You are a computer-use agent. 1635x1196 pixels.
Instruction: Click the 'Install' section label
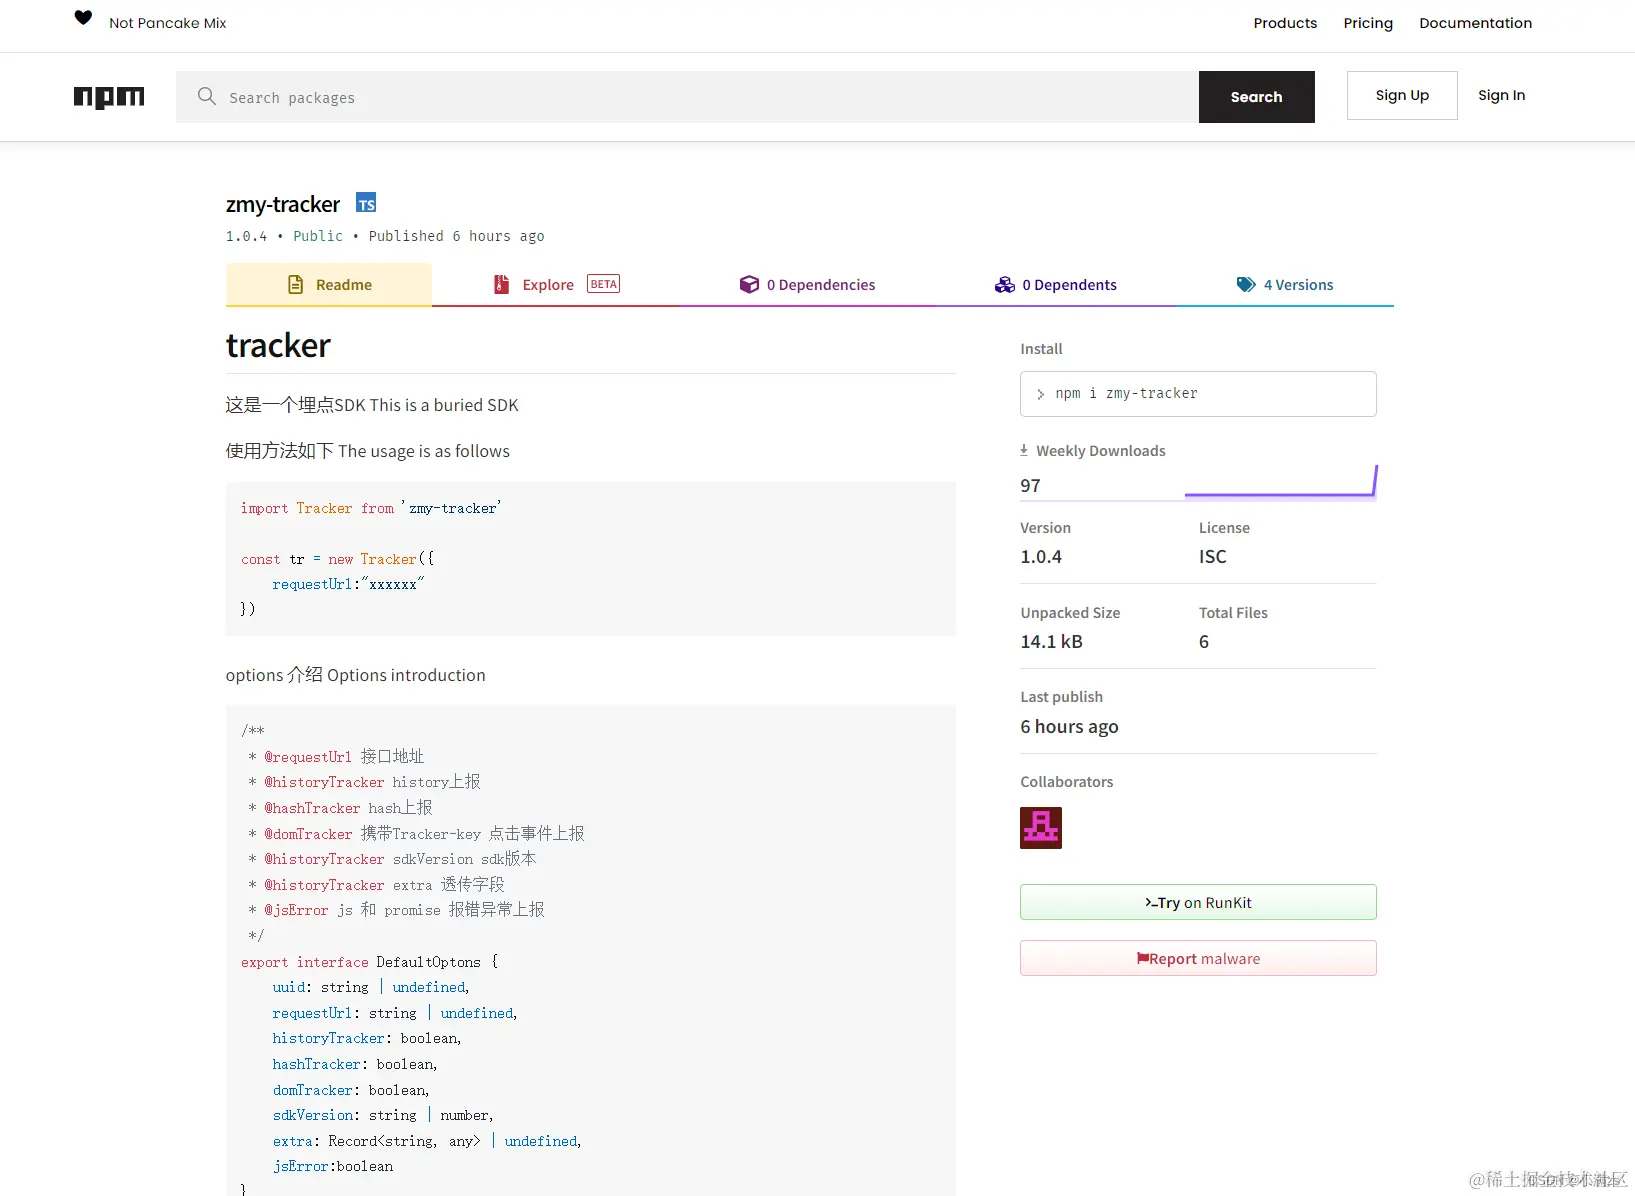point(1041,349)
